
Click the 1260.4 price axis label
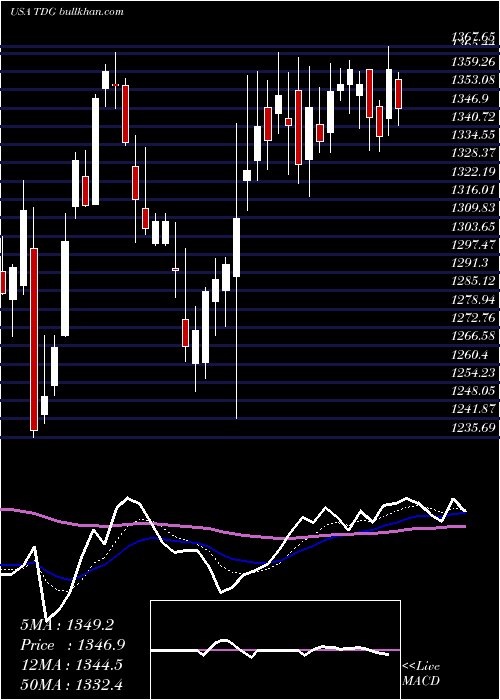tap(471, 354)
